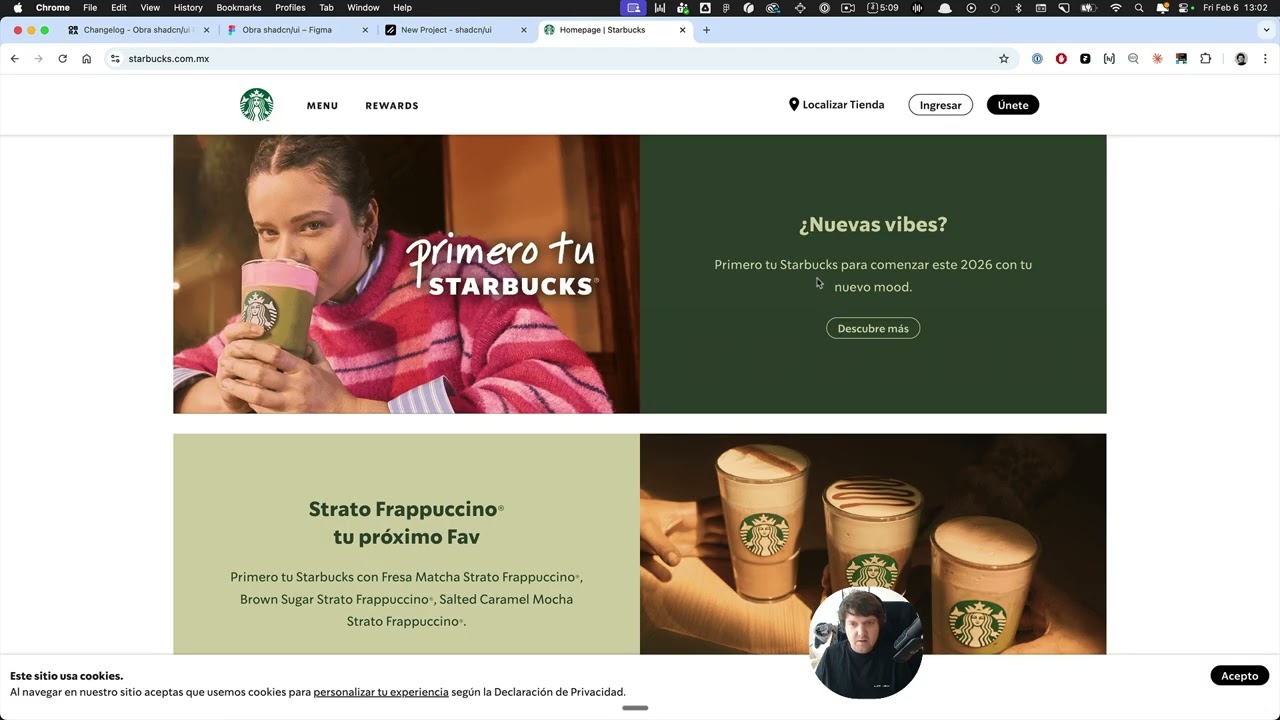The image size is (1280, 720).
Task: Open the File menu
Action: coord(90,8)
